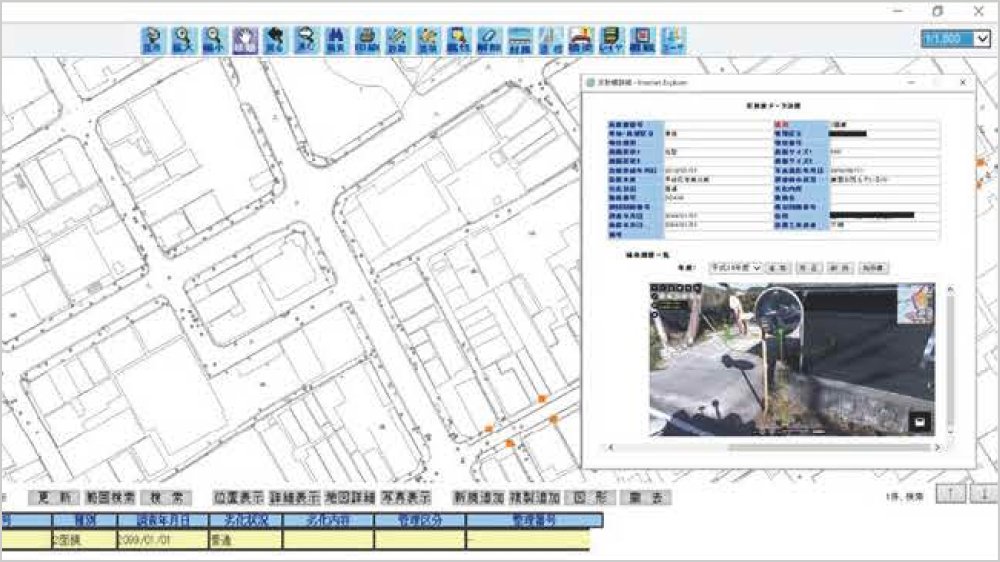The width and height of the screenshot is (1000, 562).
Task: Select the 管理番号 column header
Action: (534, 520)
